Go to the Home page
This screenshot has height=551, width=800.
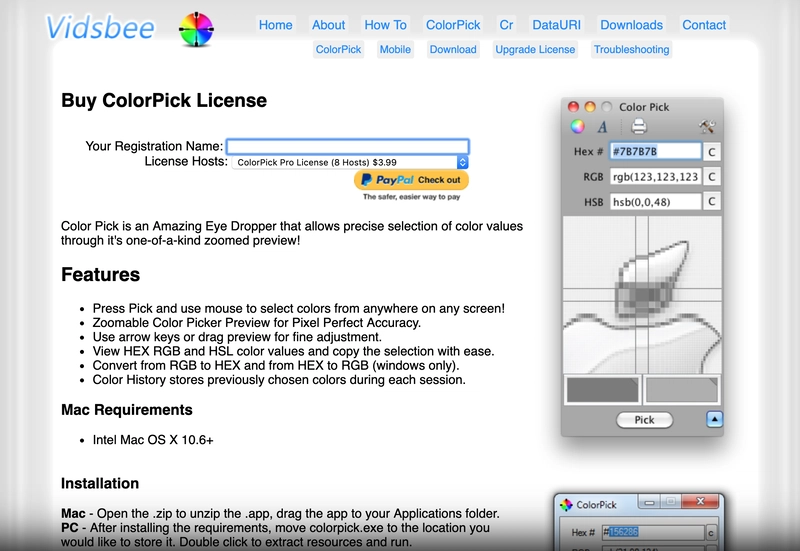click(x=276, y=25)
